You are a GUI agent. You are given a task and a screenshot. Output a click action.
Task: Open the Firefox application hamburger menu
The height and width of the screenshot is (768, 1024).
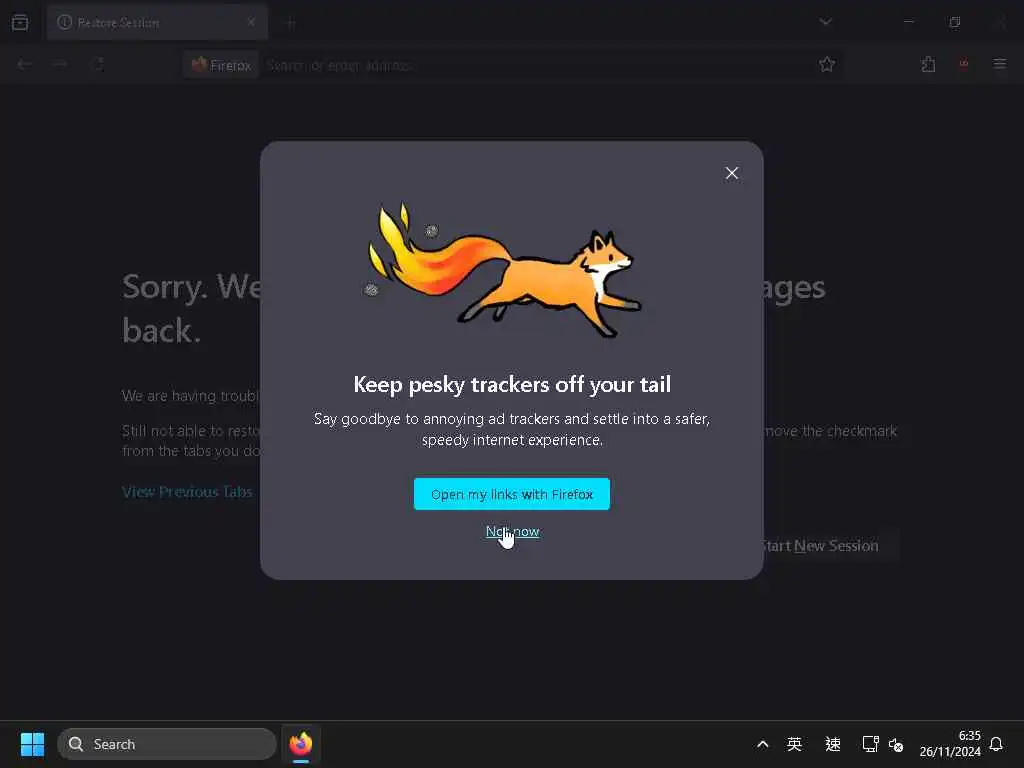pos(1000,64)
